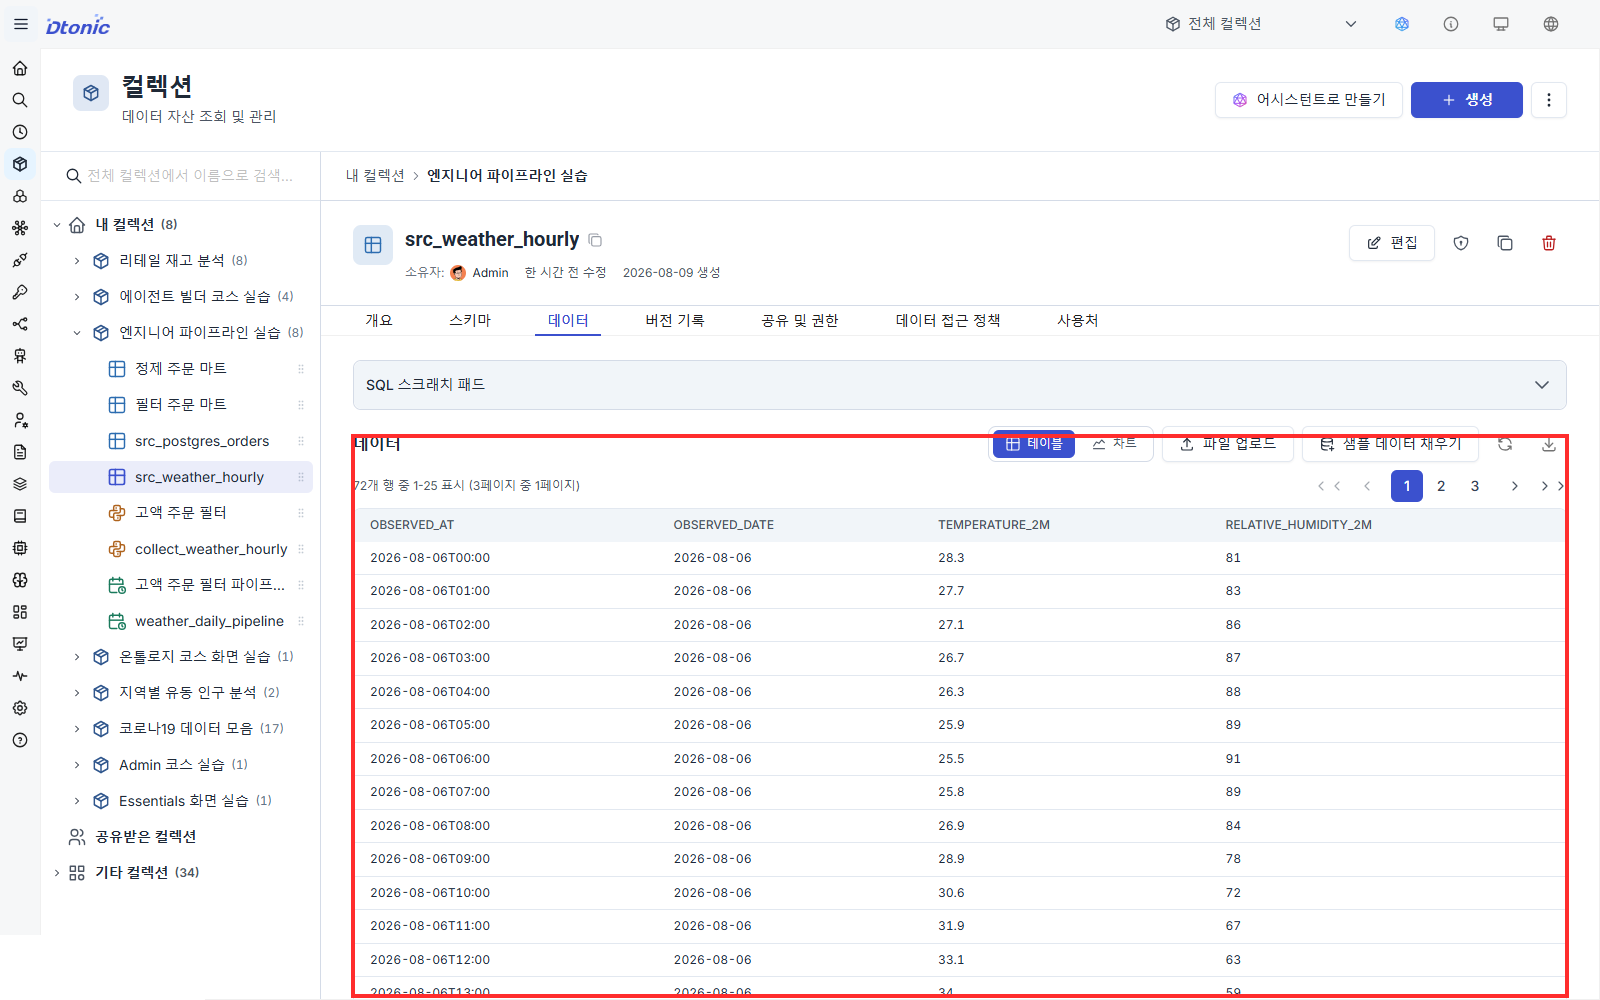Open the clock history icon in sidebar
The image size is (1600, 1000).
pyautogui.click(x=20, y=132)
